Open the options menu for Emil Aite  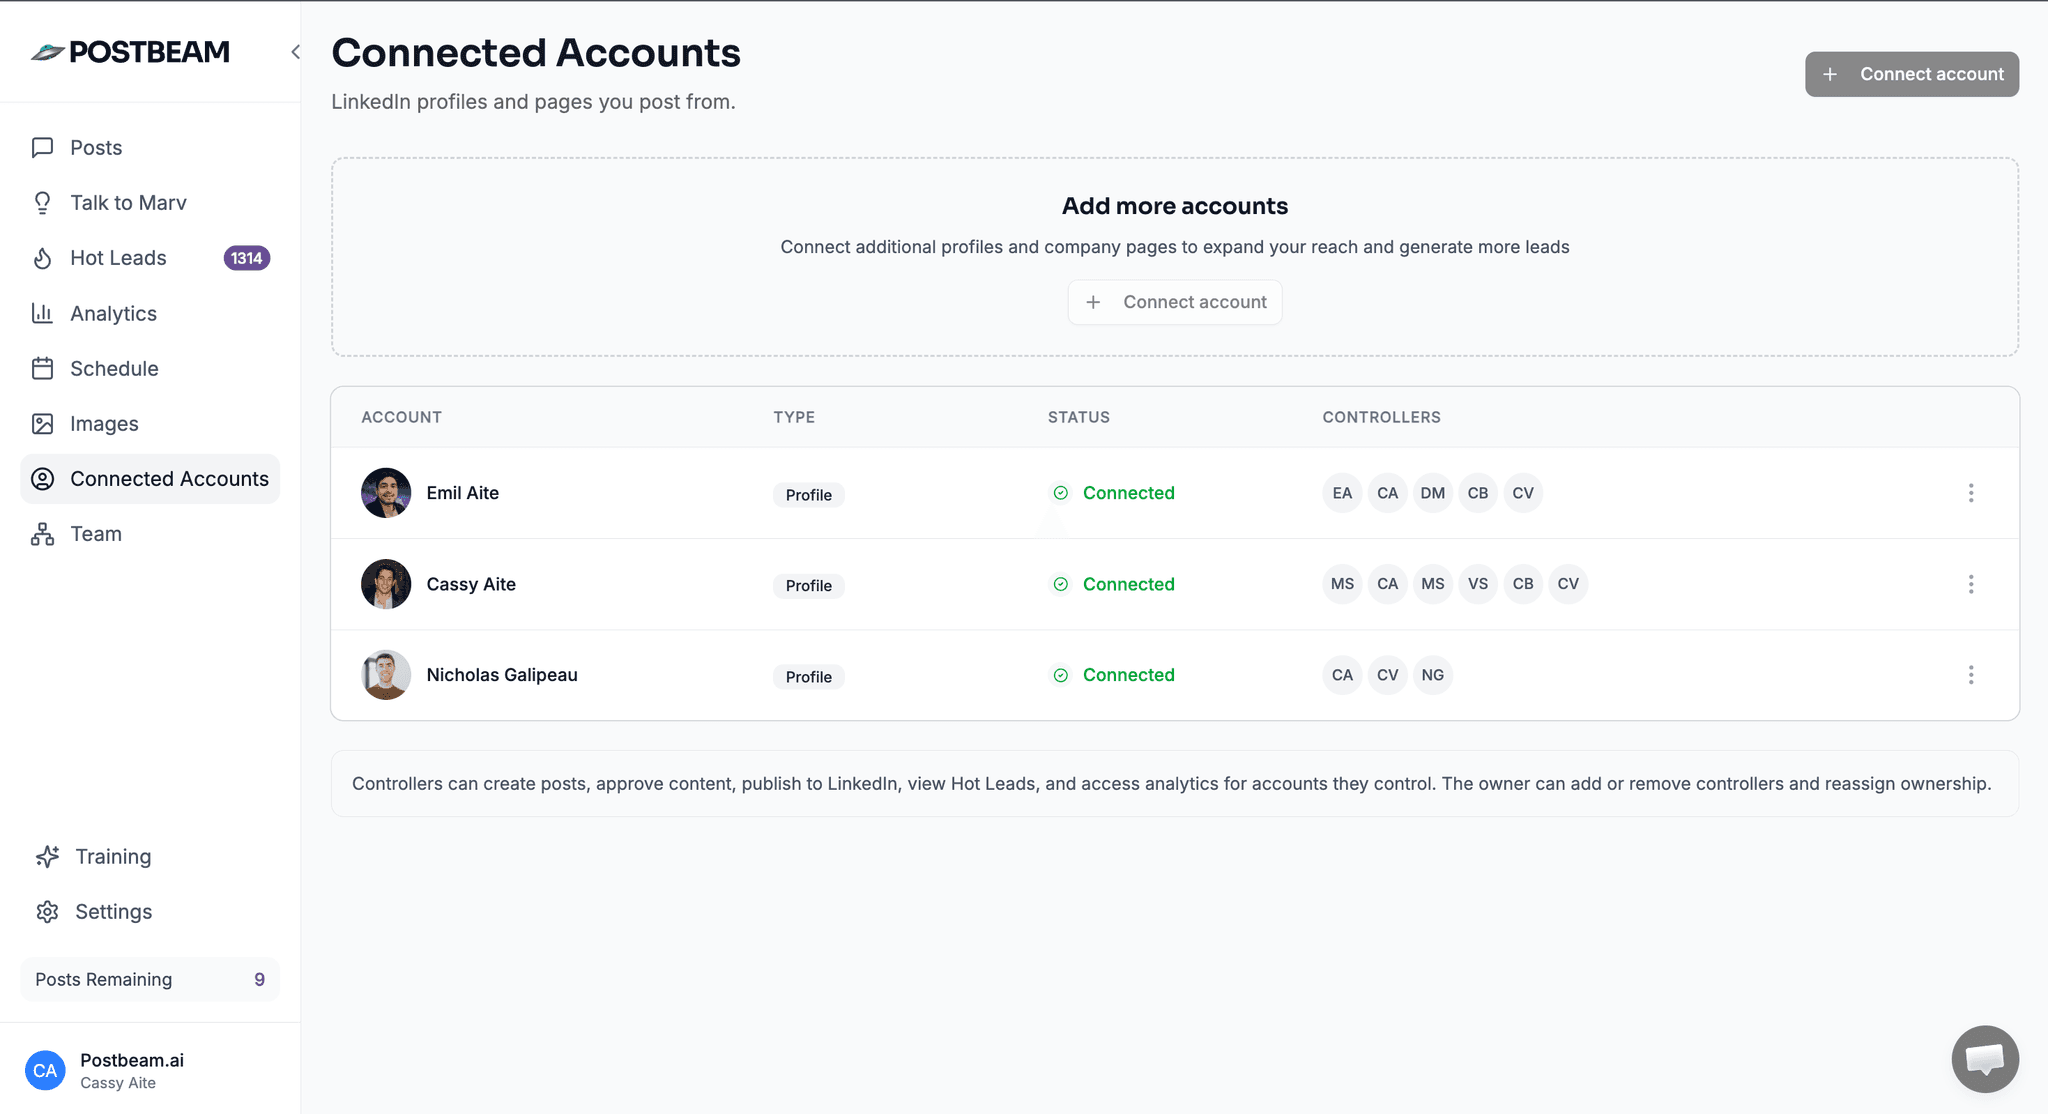tap(1971, 492)
